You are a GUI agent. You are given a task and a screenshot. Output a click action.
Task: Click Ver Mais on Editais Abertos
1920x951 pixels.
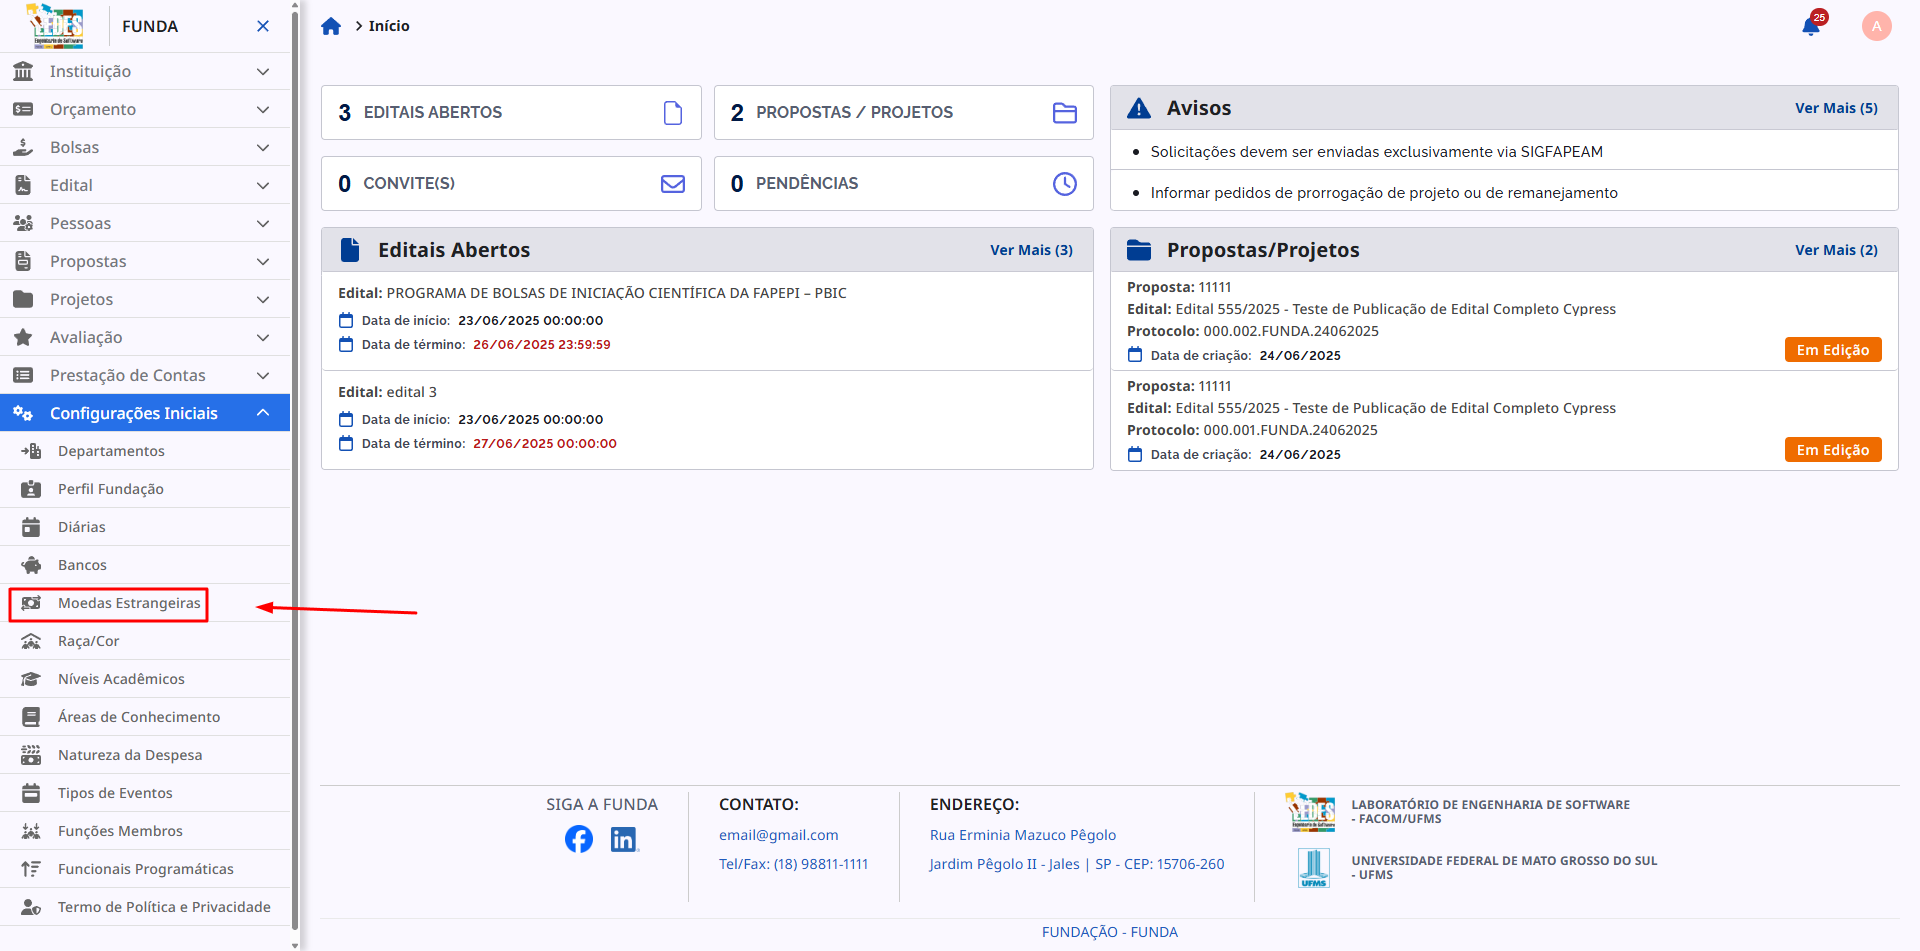pos(1031,250)
